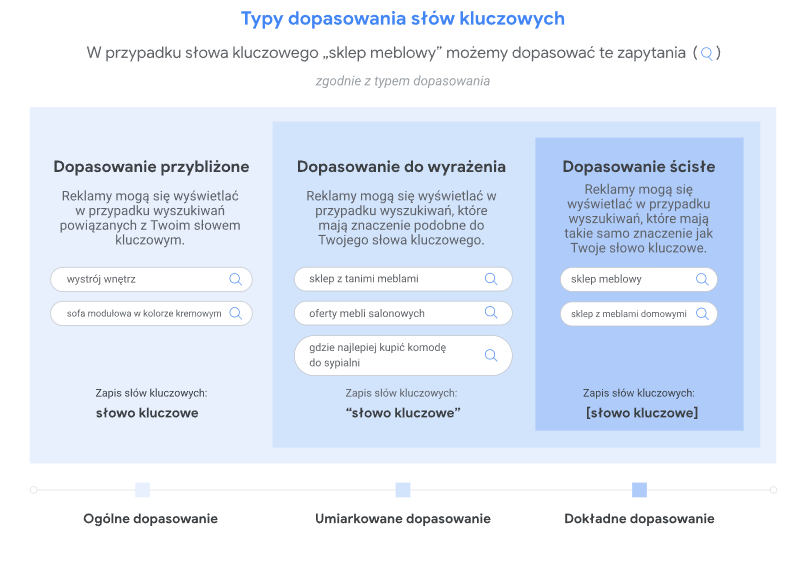Click the square marker above 'Umiarkowane dopasowanie'
The width and height of the screenshot is (811, 565).
click(x=403, y=489)
